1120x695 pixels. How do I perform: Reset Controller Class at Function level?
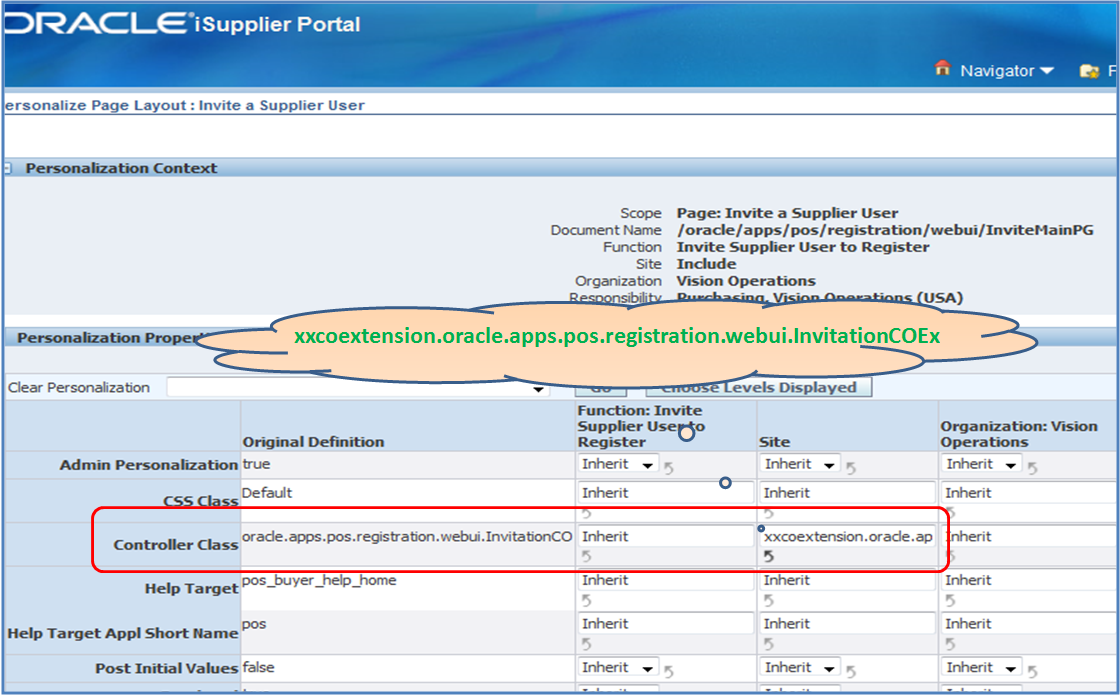[586, 556]
